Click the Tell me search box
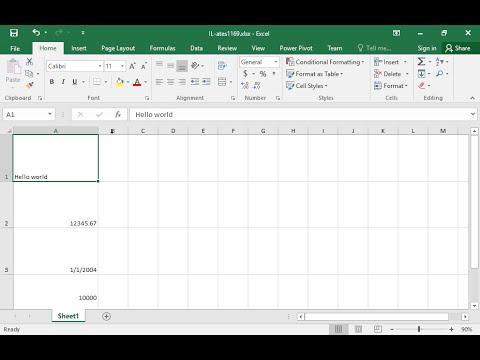Screen dimensions: 480x360 click(x=374, y=48)
